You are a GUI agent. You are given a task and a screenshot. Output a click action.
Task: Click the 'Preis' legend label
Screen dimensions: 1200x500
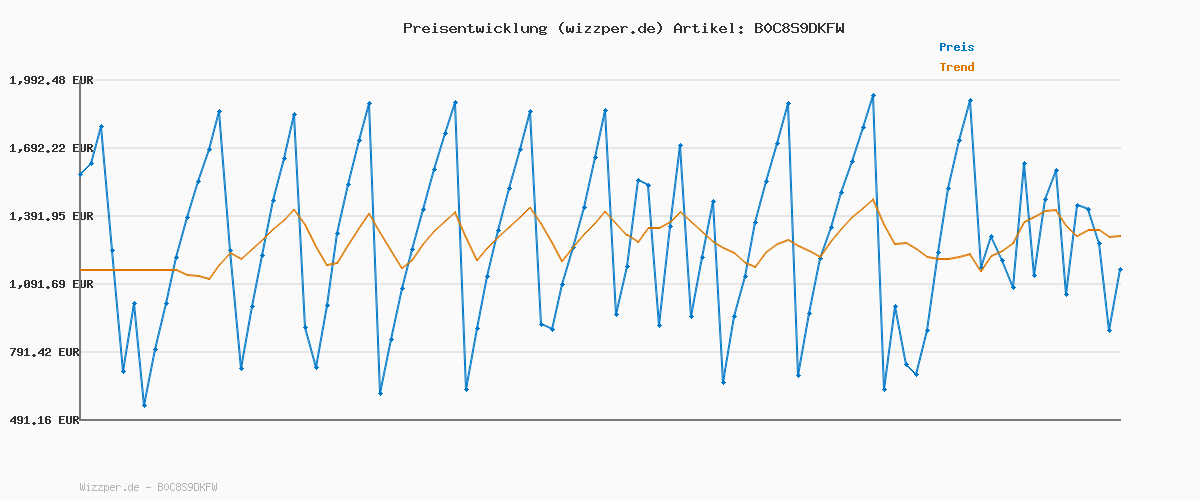(956, 47)
